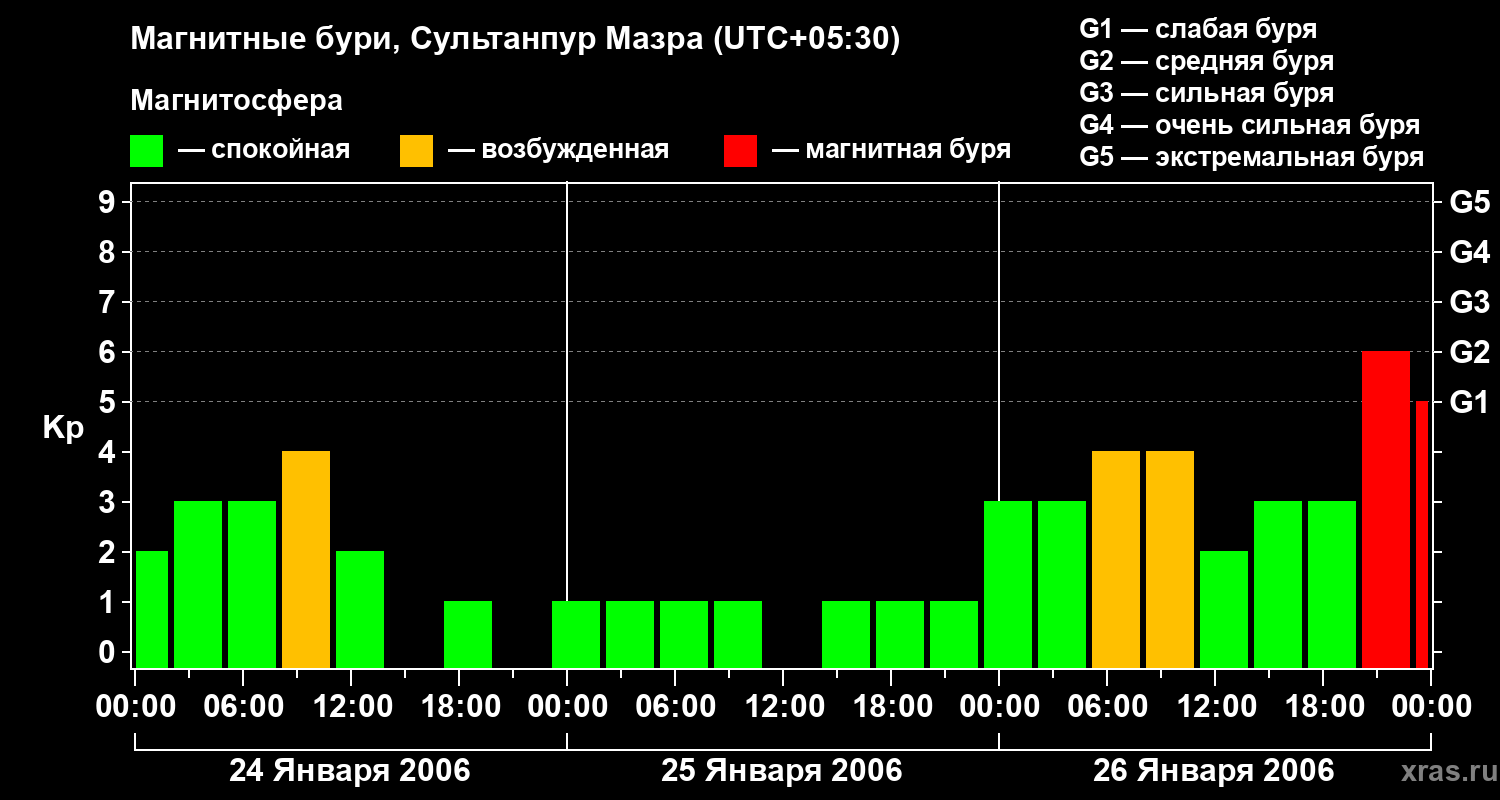Click the '— возбужденная' legend label
The height and width of the screenshot is (800, 1500).
click(558, 151)
